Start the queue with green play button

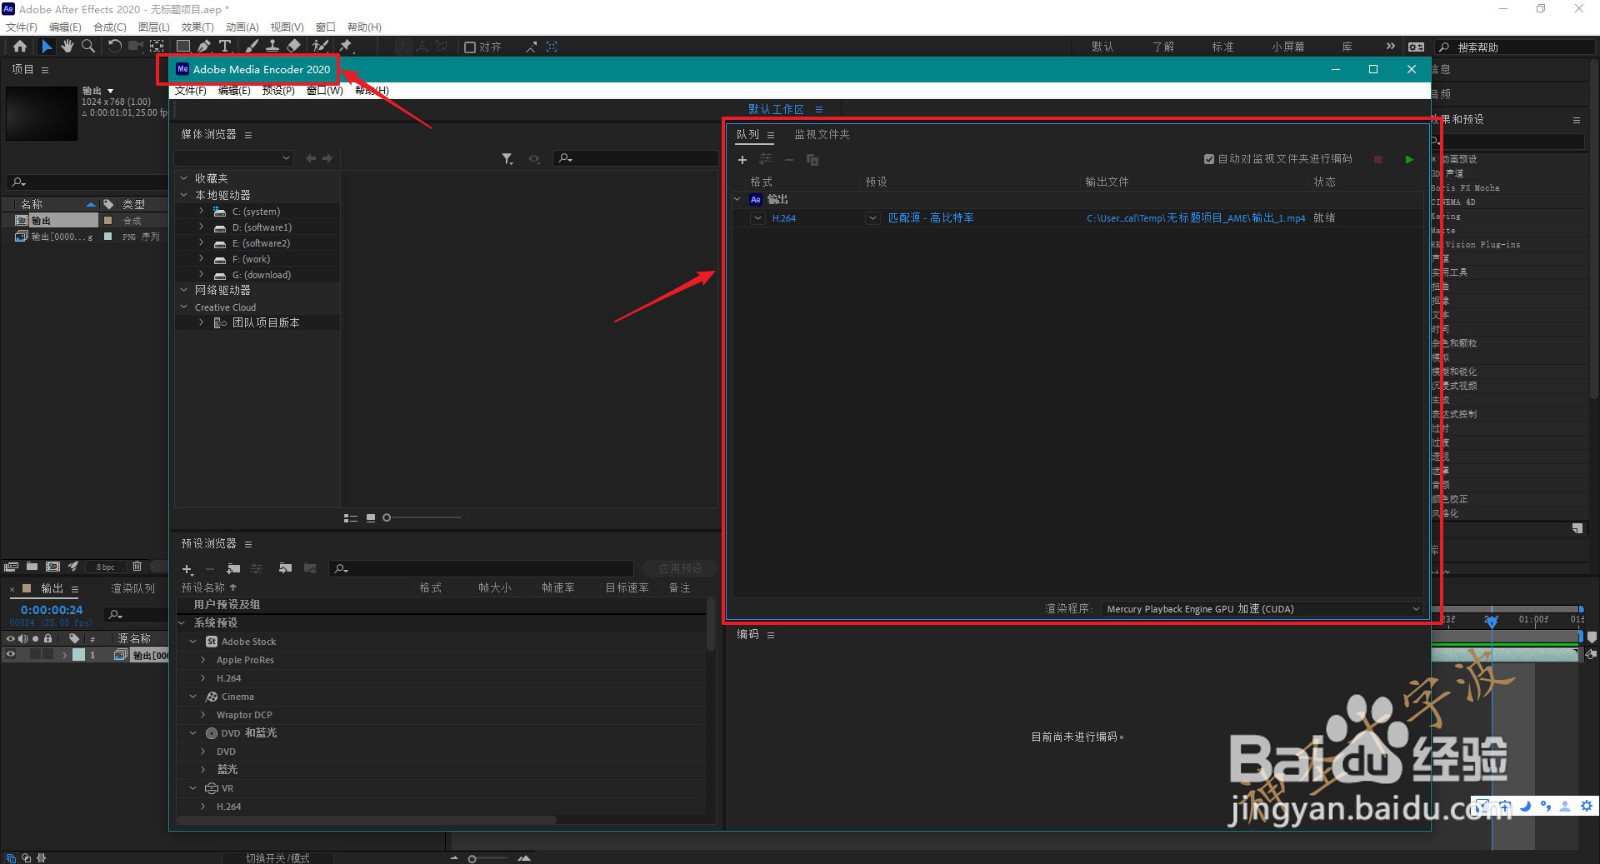1409,160
